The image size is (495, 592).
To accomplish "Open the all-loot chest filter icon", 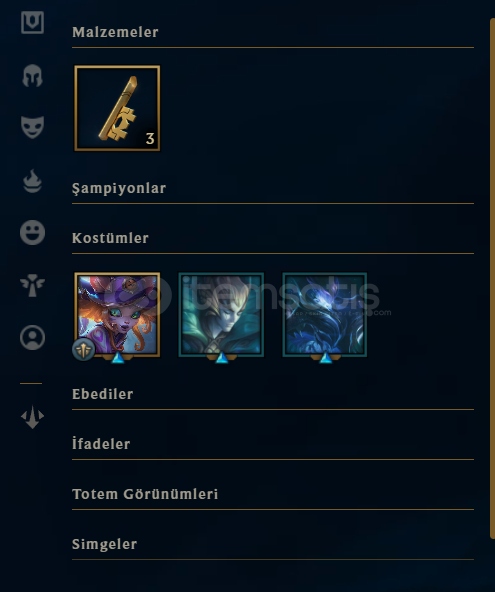I will coord(32,23).
